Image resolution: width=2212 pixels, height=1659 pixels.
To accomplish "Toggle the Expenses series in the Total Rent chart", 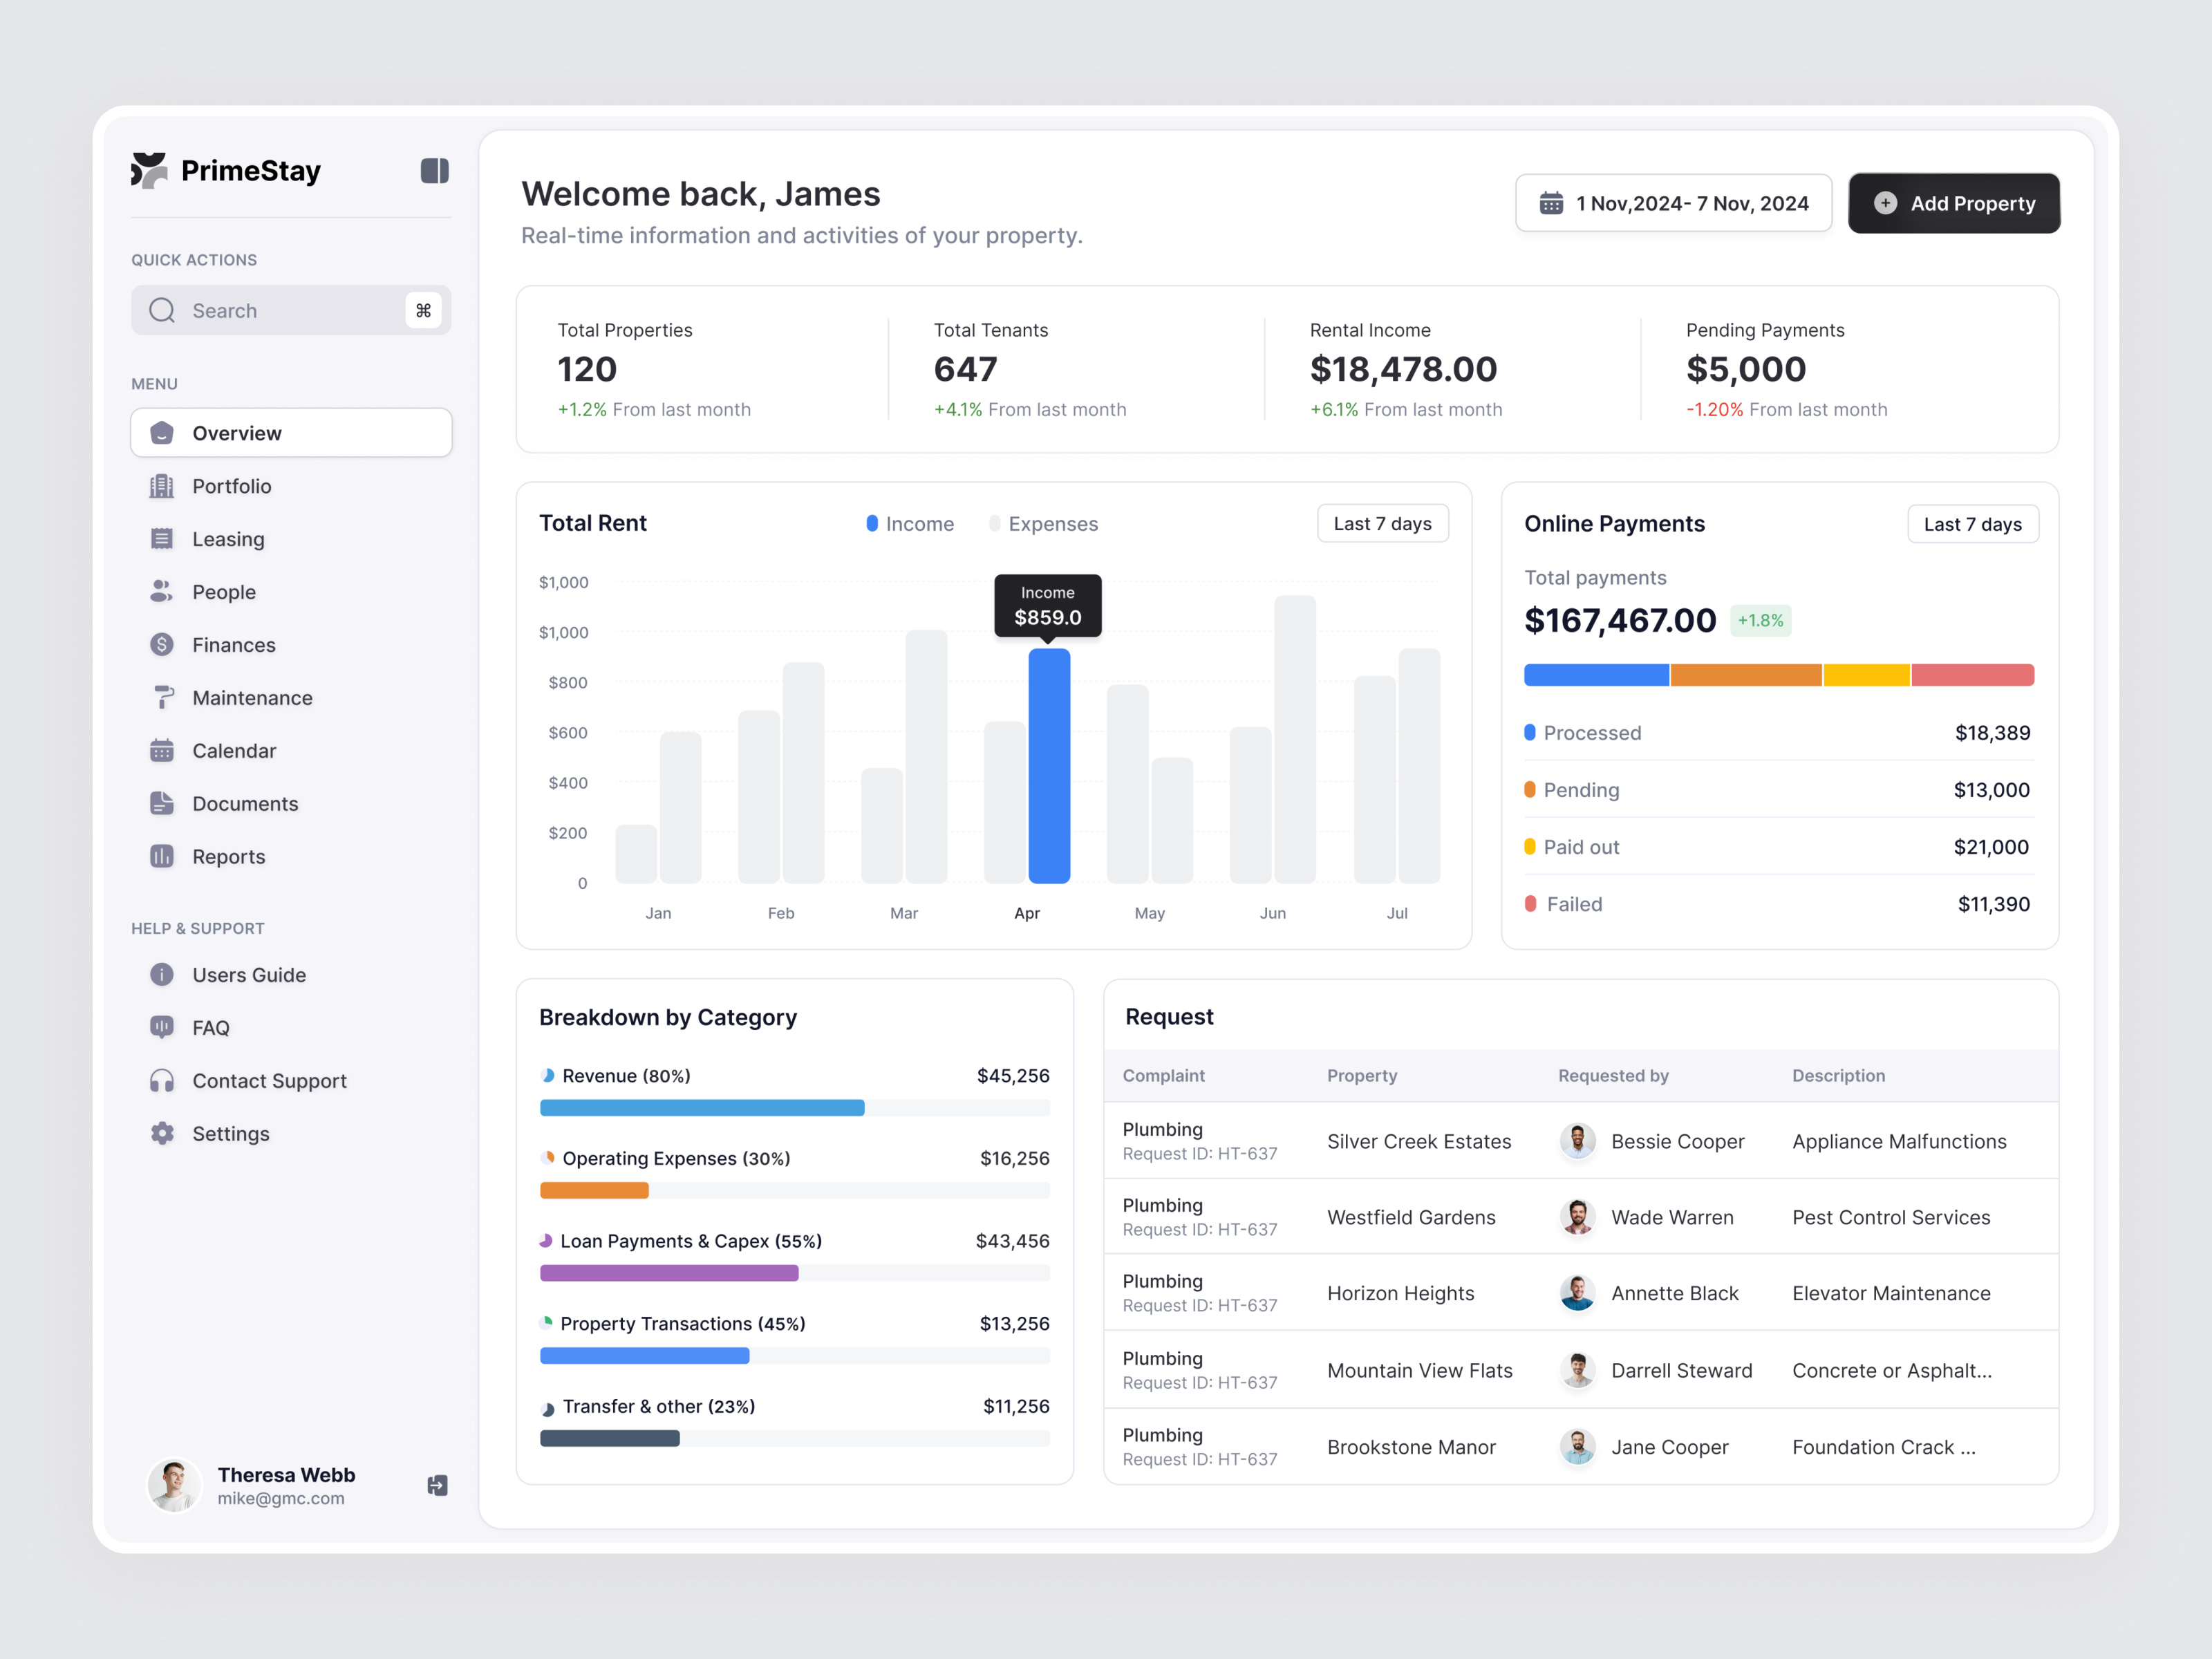I will coord(1043,523).
